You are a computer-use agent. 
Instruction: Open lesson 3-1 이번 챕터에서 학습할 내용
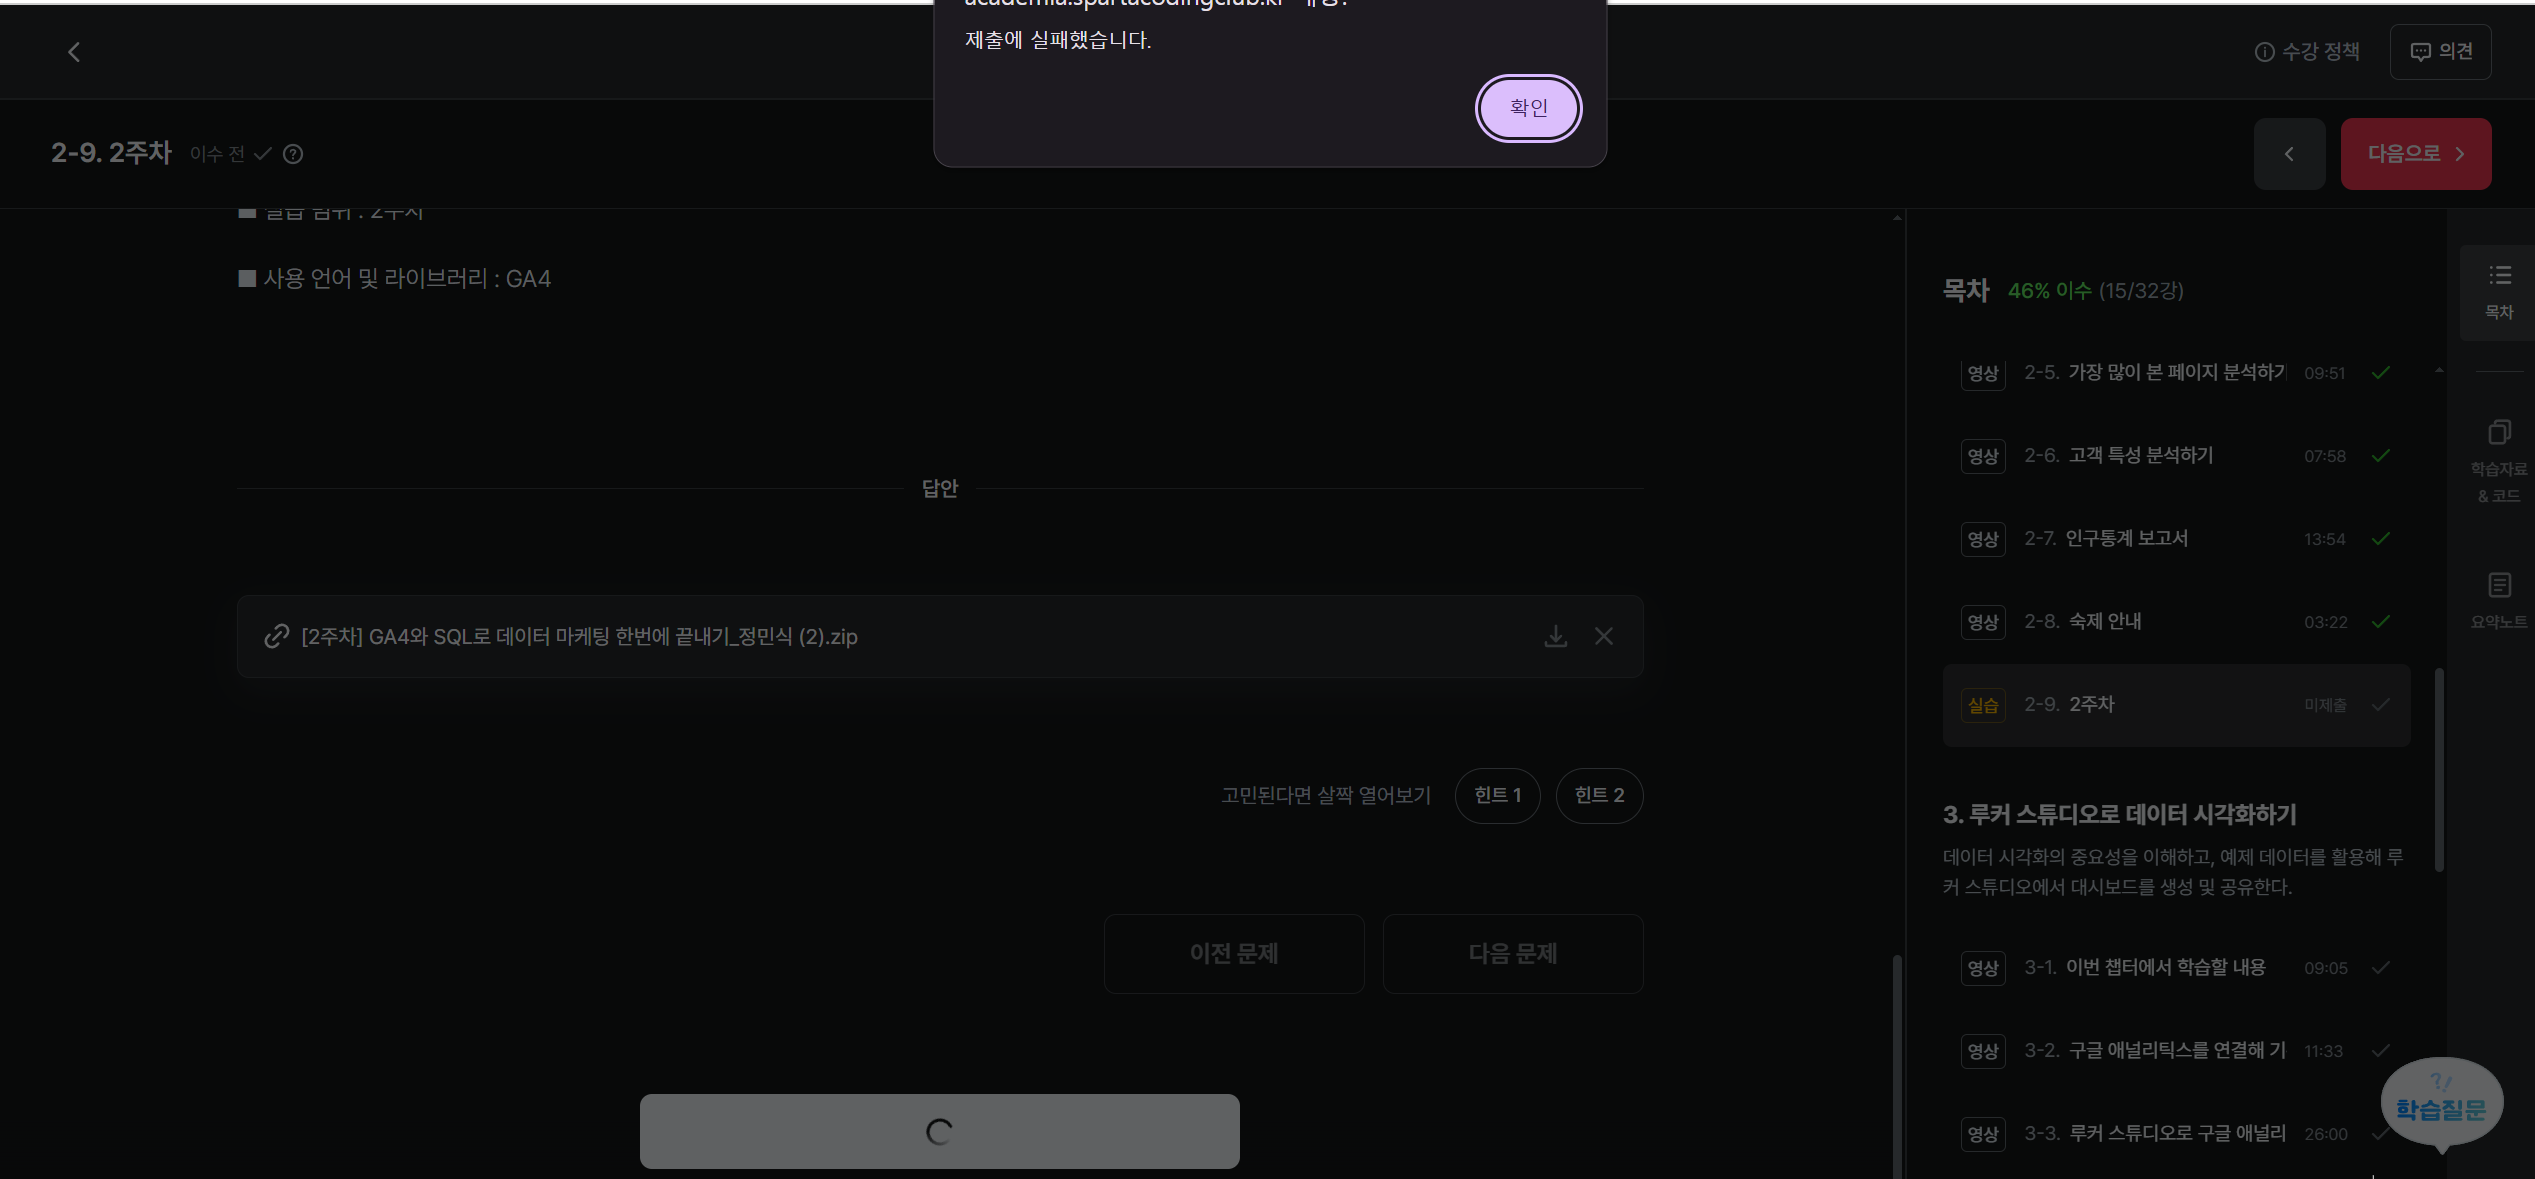[x=2176, y=968]
